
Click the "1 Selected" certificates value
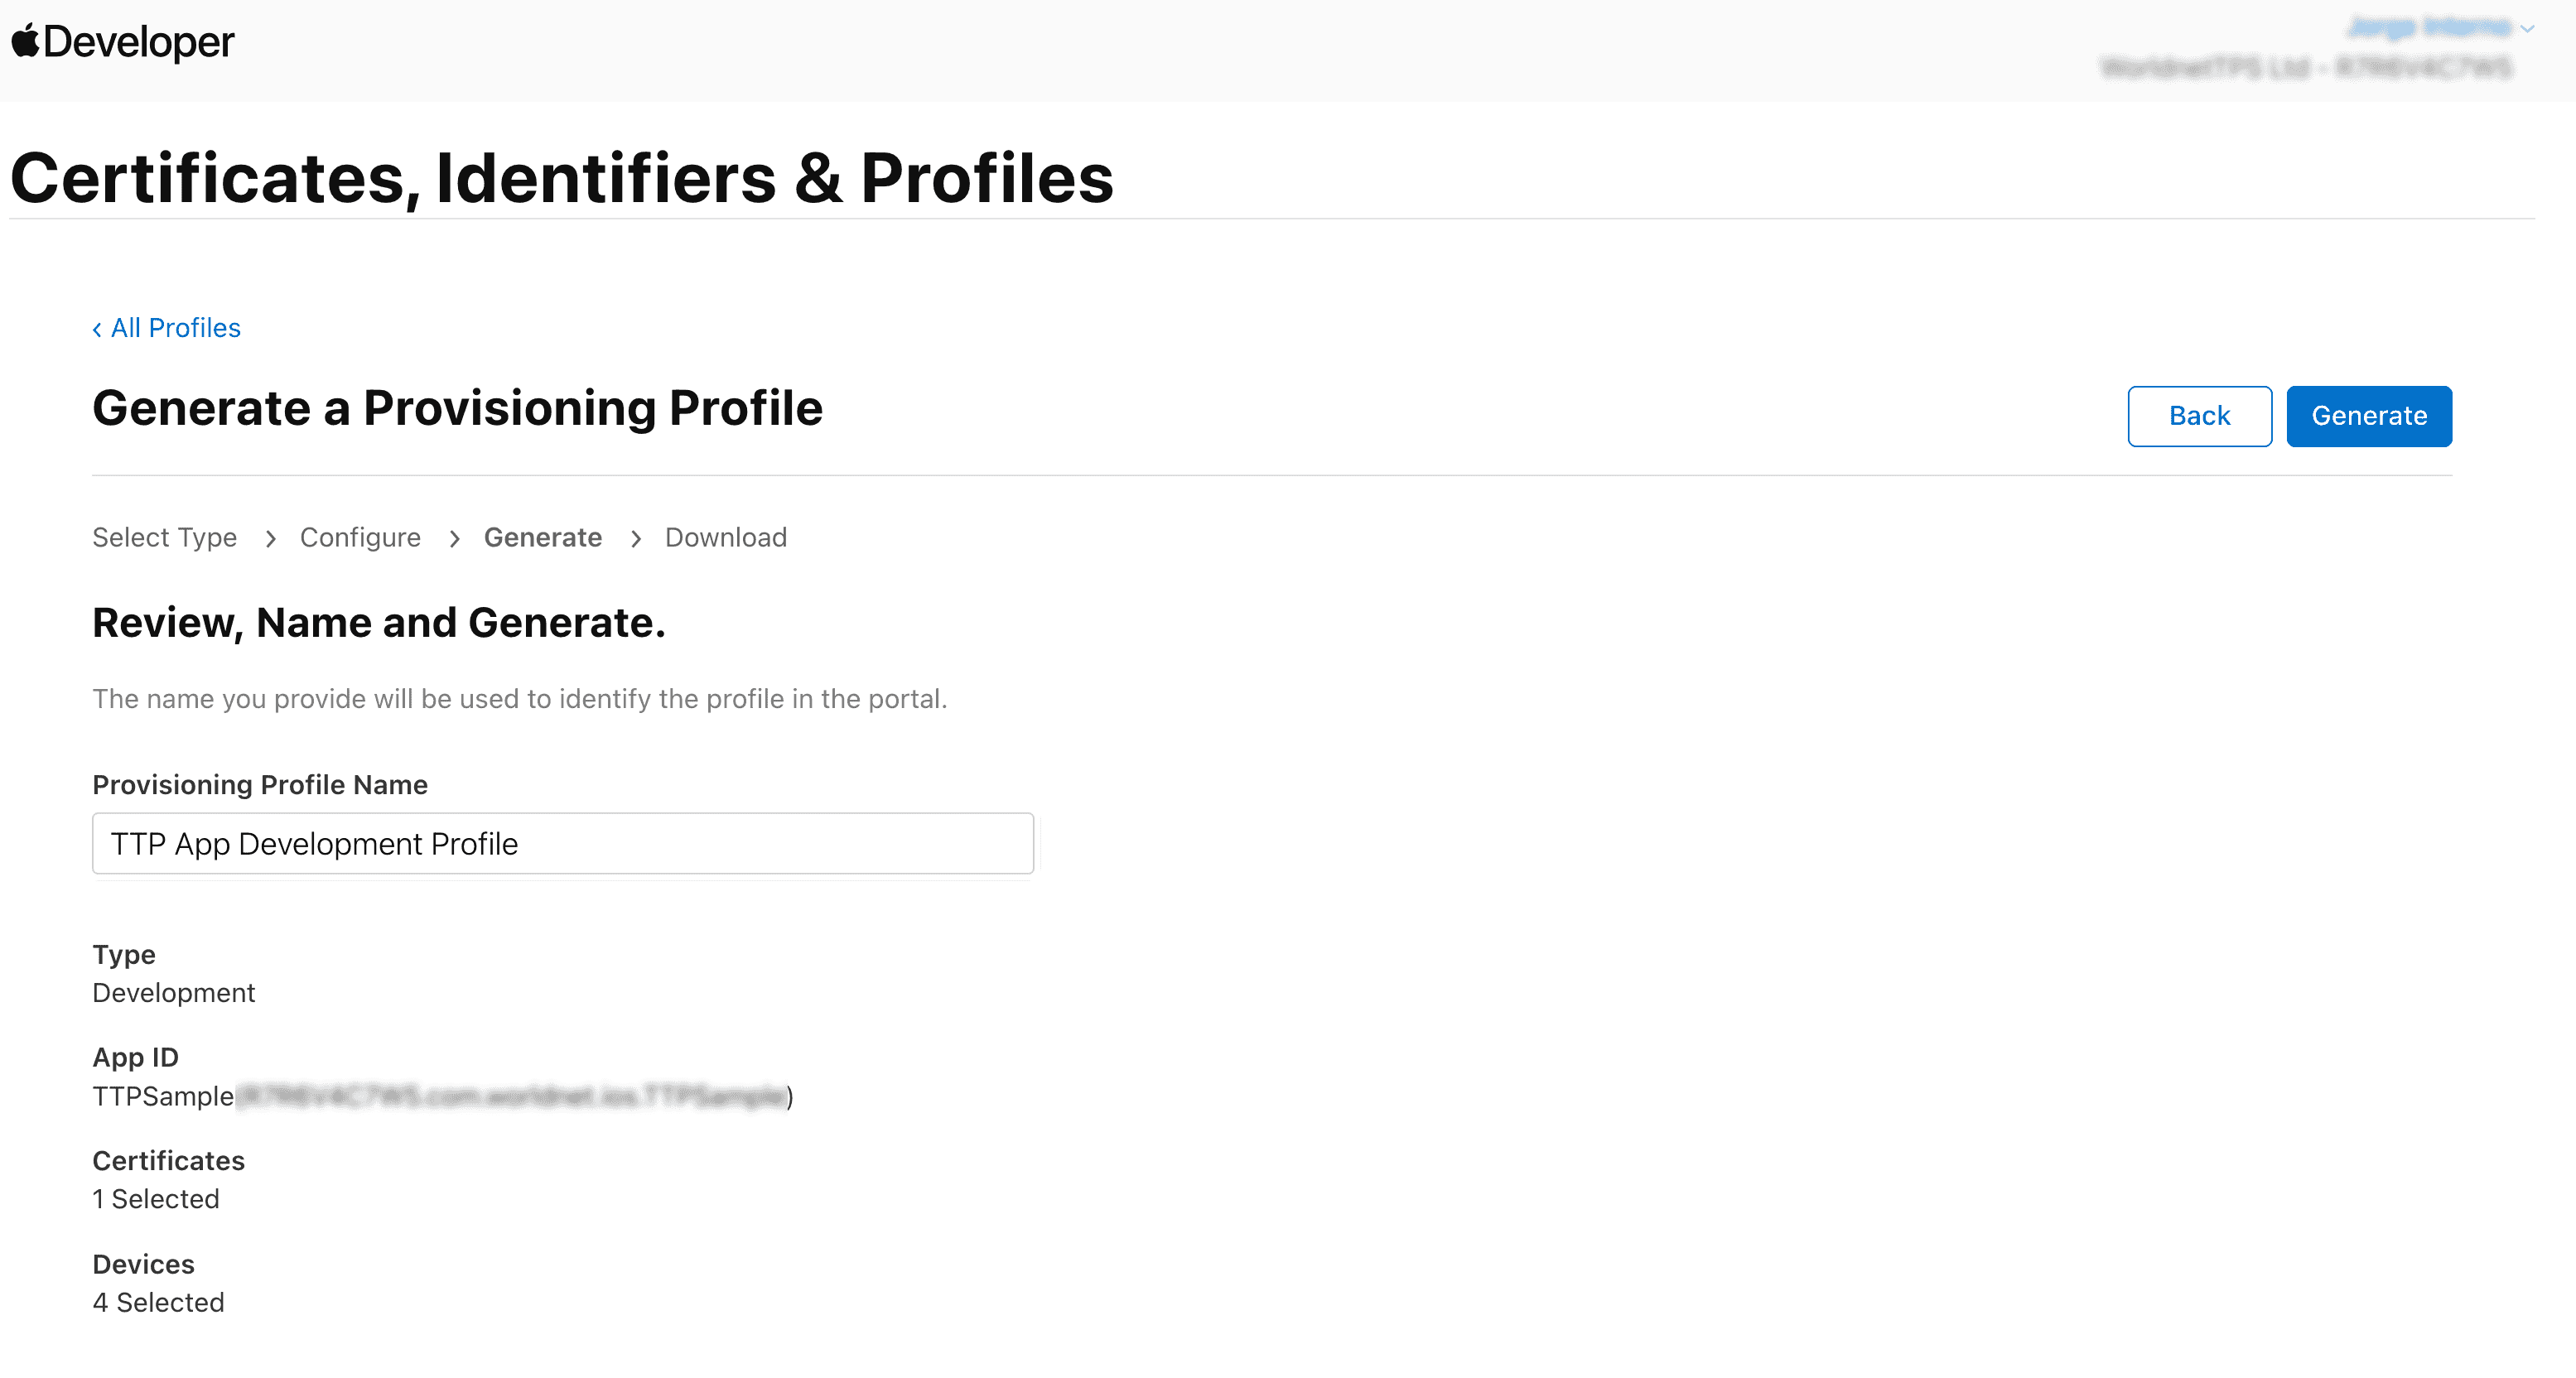point(155,1199)
